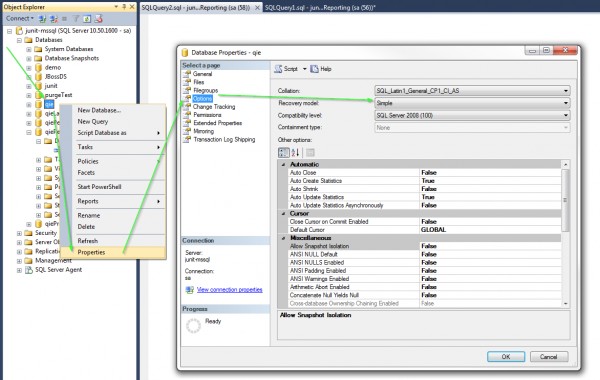
Task: Collapse the Cursor options group
Action: (284, 214)
